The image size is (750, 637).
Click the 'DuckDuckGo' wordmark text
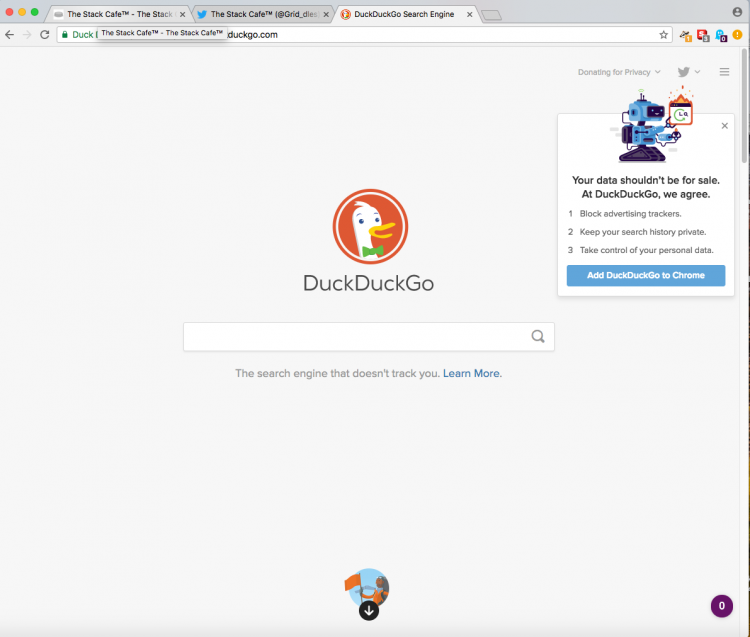point(369,283)
